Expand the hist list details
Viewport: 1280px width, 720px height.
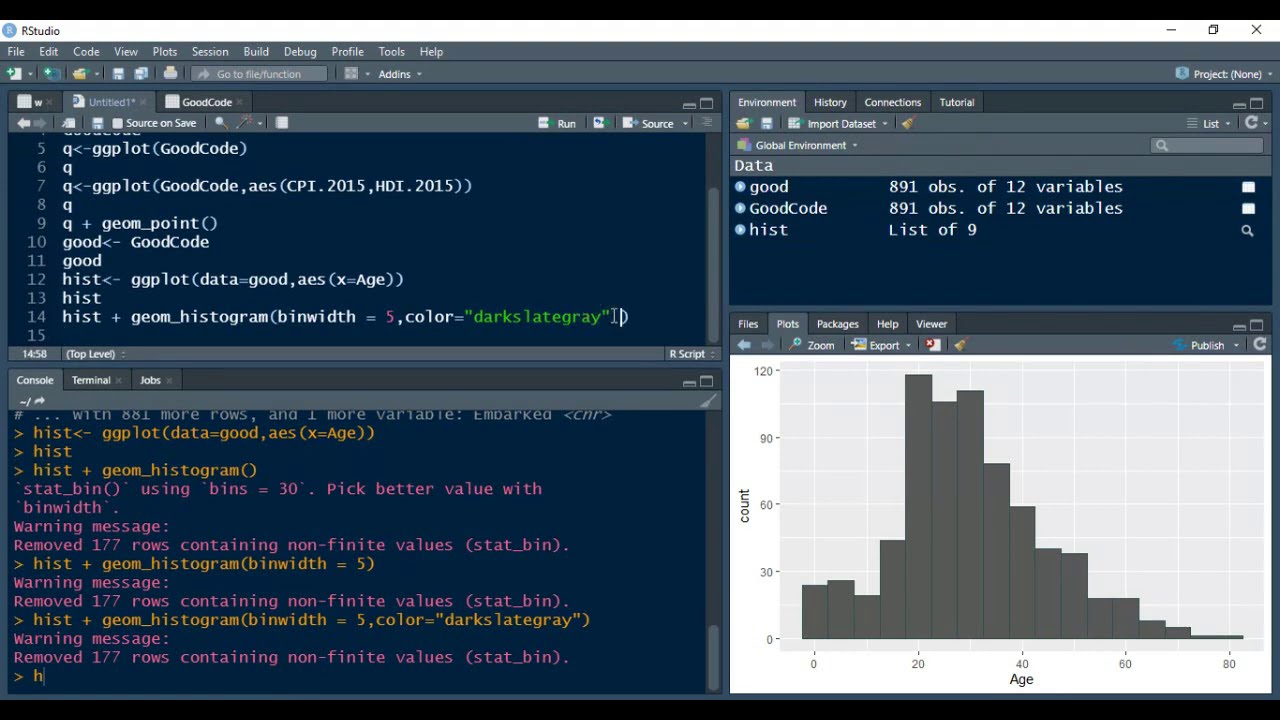tap(740, 230)
